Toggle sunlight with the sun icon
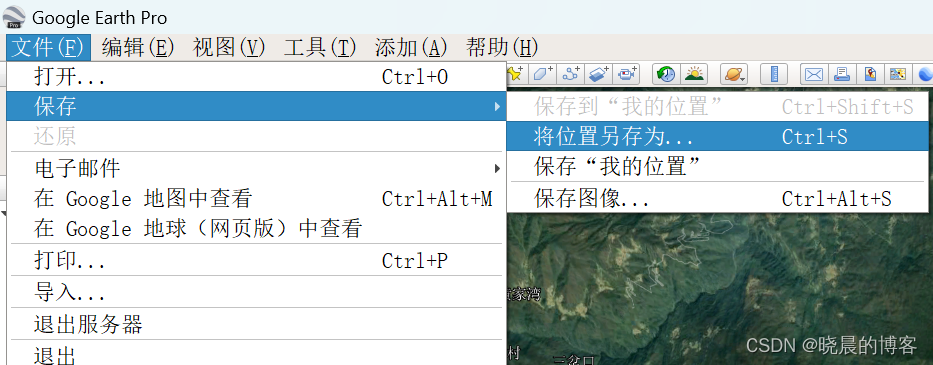The height and width of the screenshot is (365, 933). coord(694,74)
